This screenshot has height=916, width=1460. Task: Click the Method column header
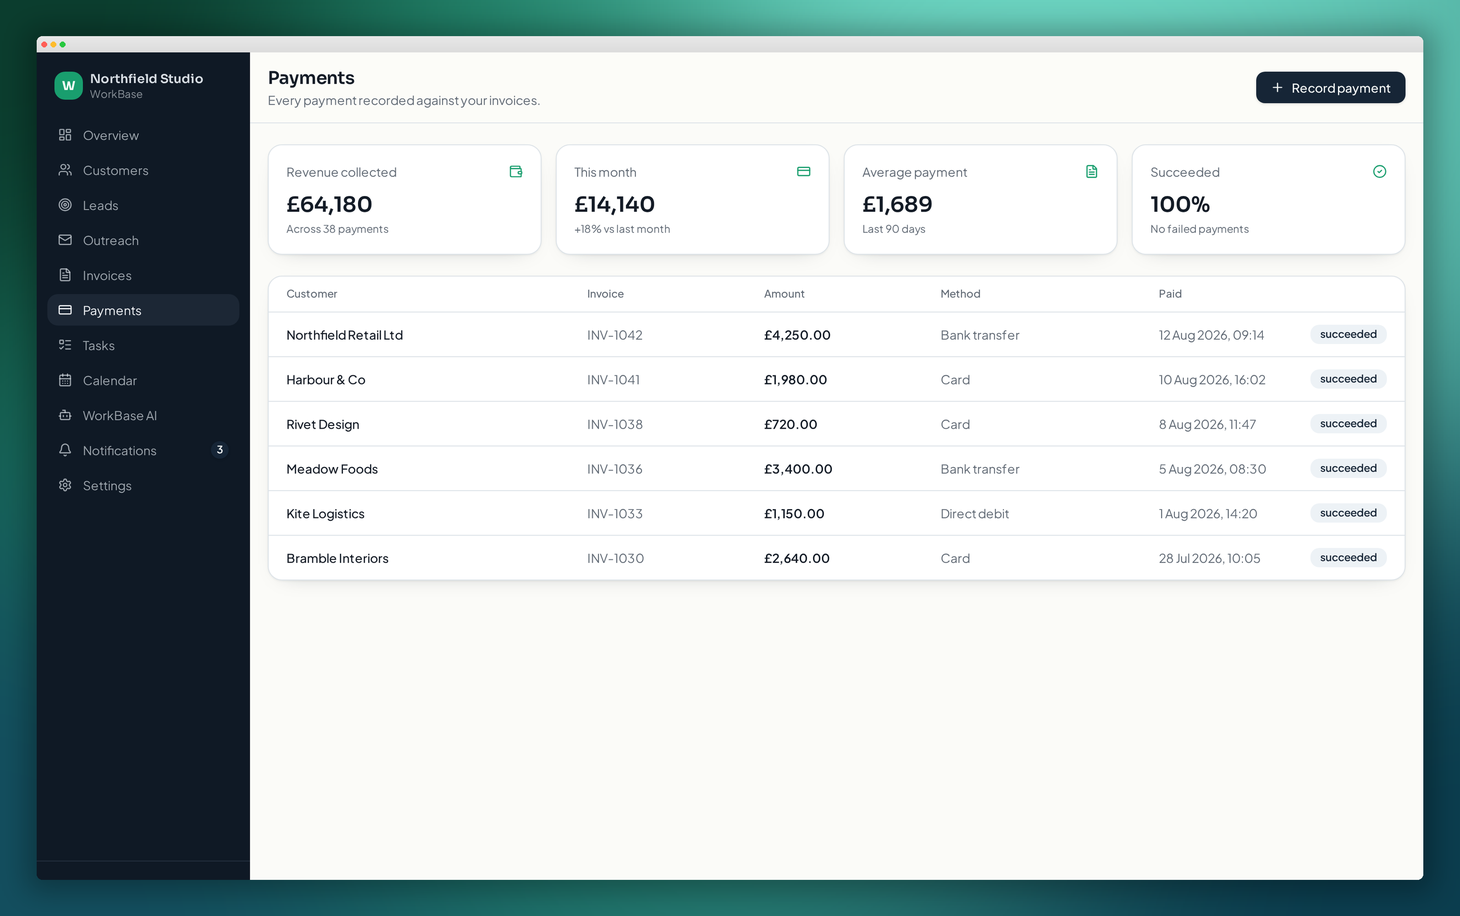coord(960,294)
